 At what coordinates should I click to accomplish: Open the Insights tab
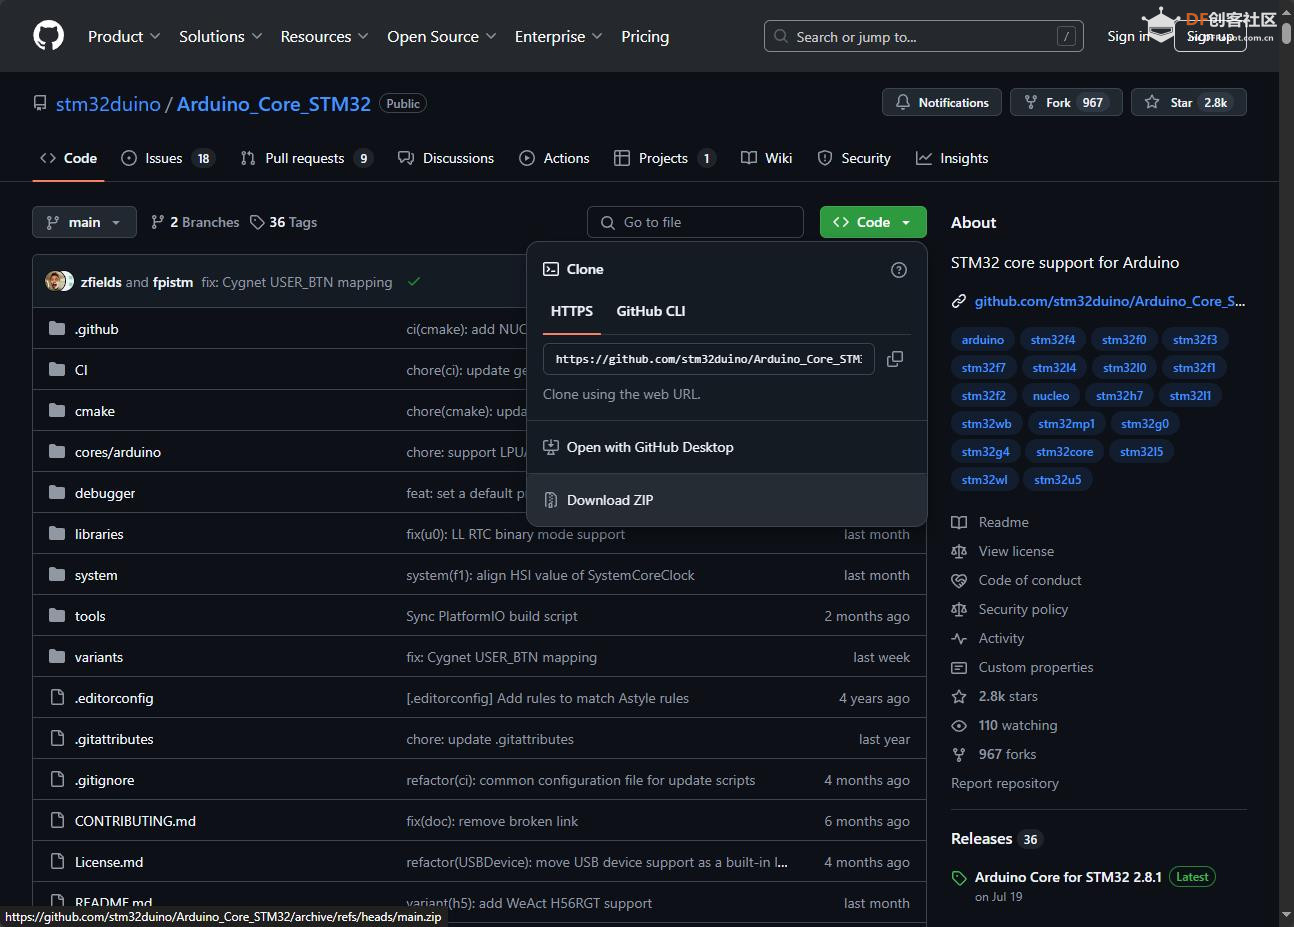952,158
